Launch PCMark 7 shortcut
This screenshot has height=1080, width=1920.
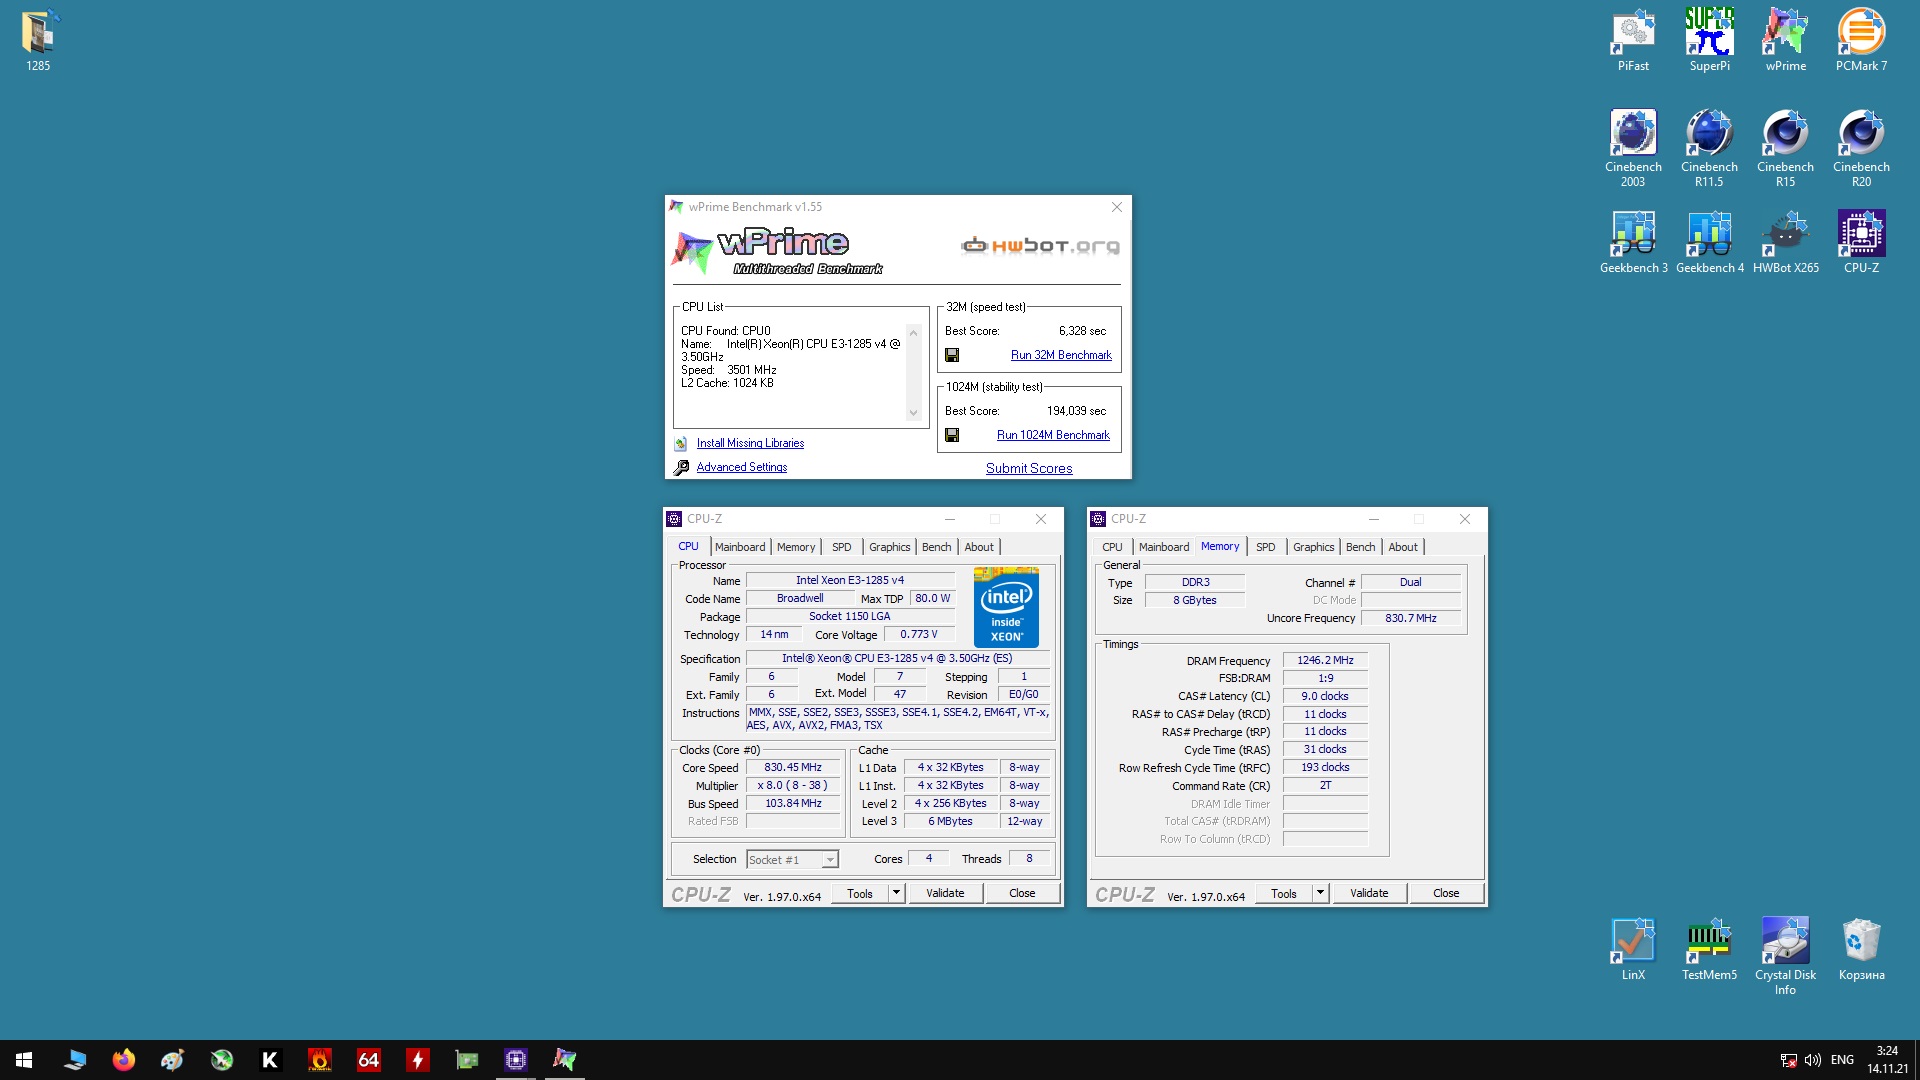click(x=1861, y=40)
